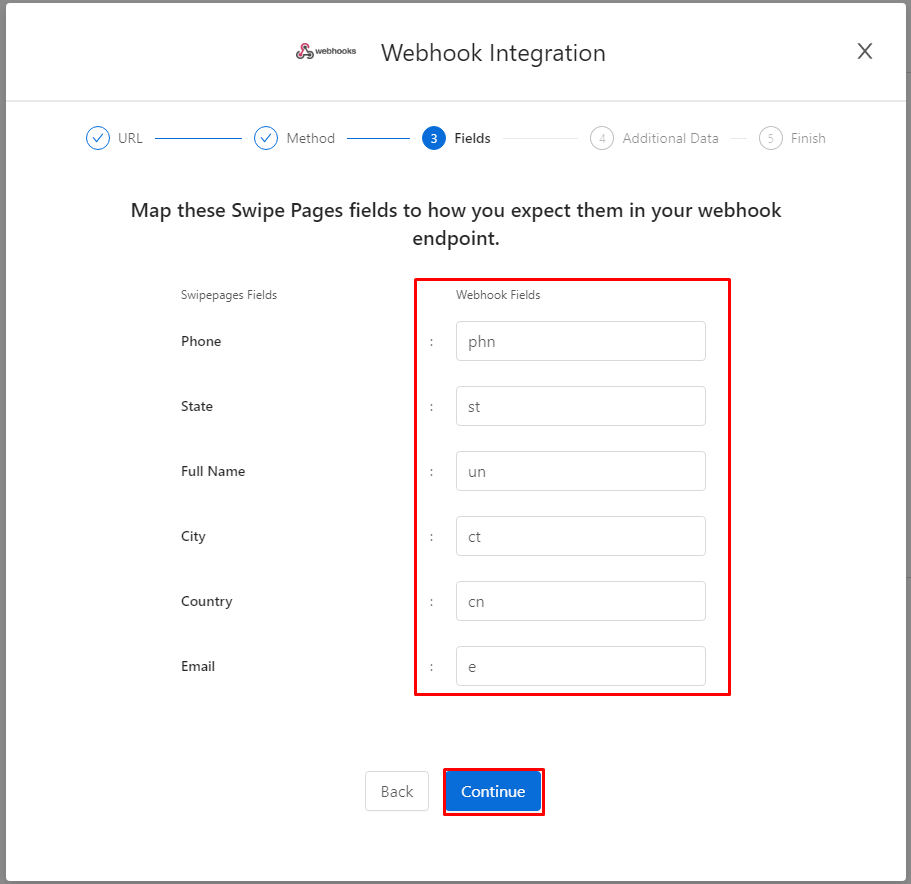Viewport: 911px width, 884px height.
Task: Click the 'Map these Swipe Pages fields' heading
Action: 456,224
